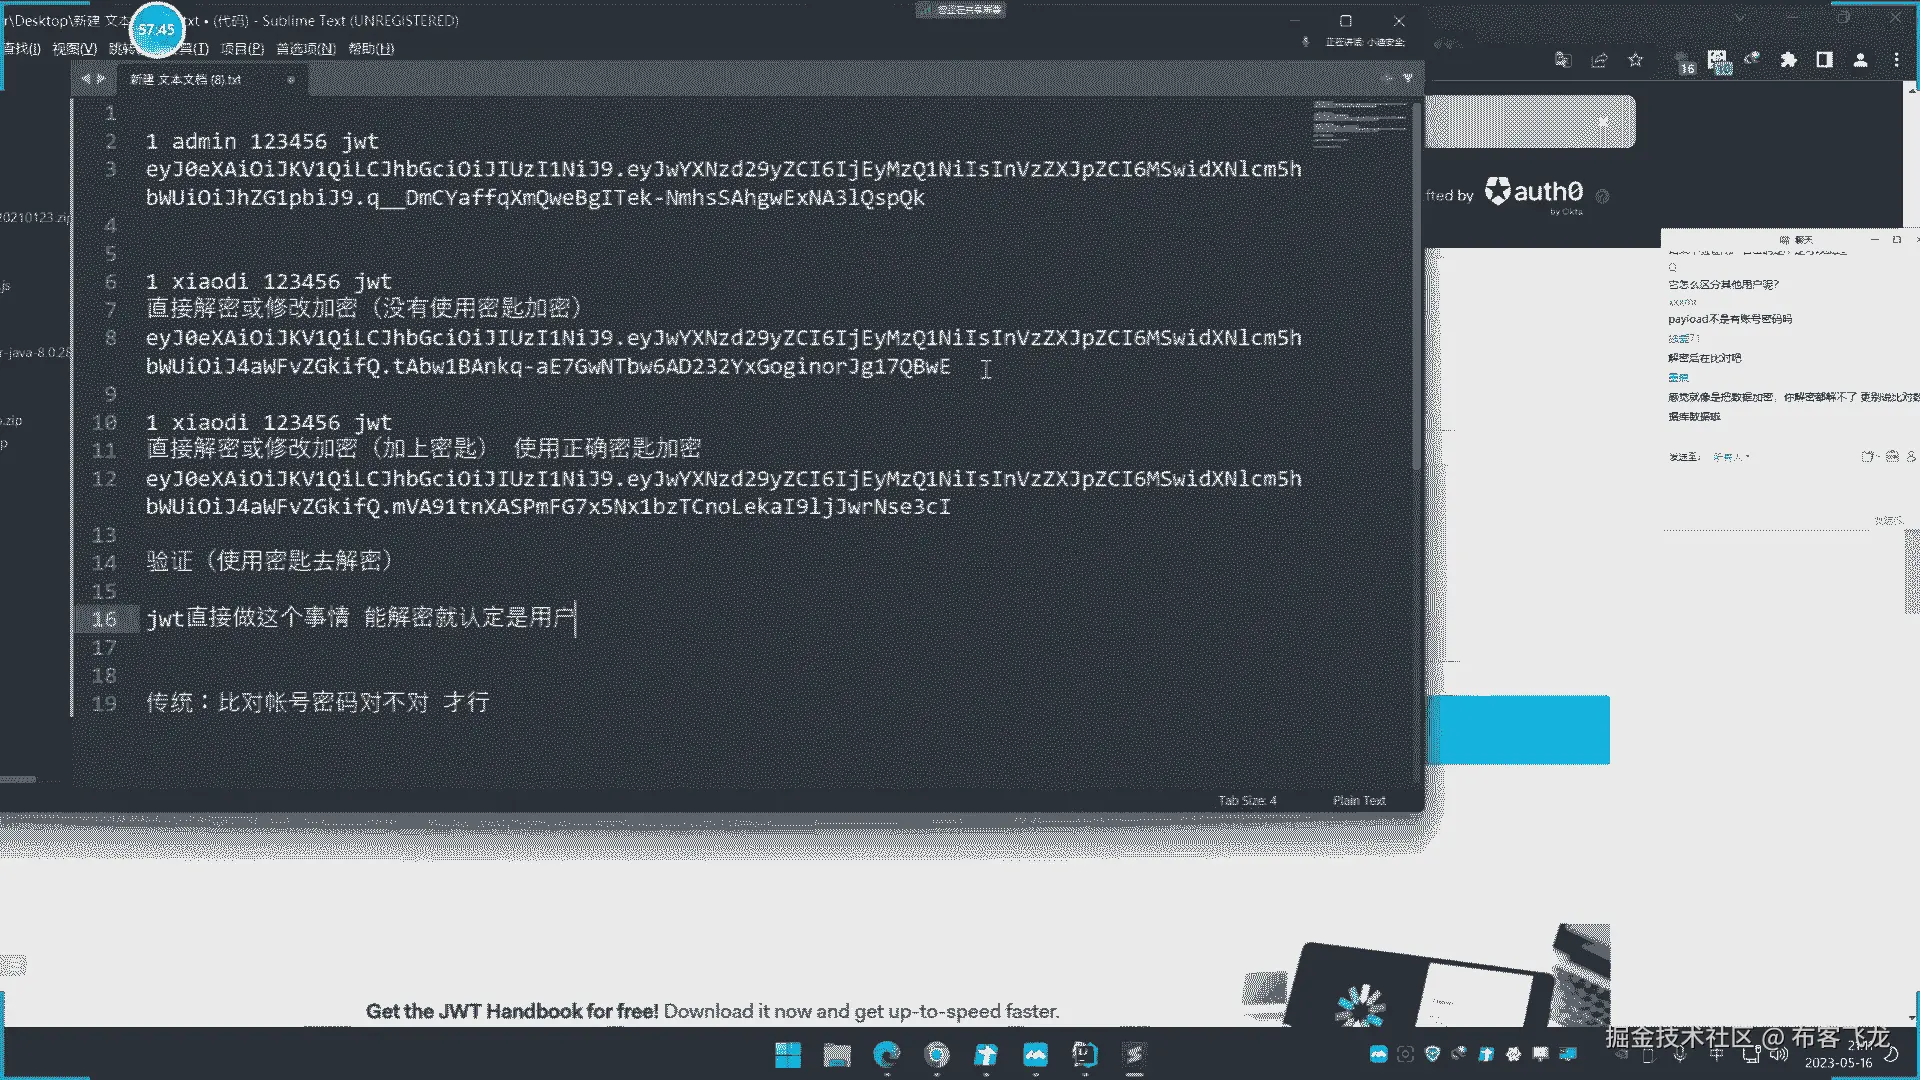Click the blue button on the webpage

[1517, 729]
